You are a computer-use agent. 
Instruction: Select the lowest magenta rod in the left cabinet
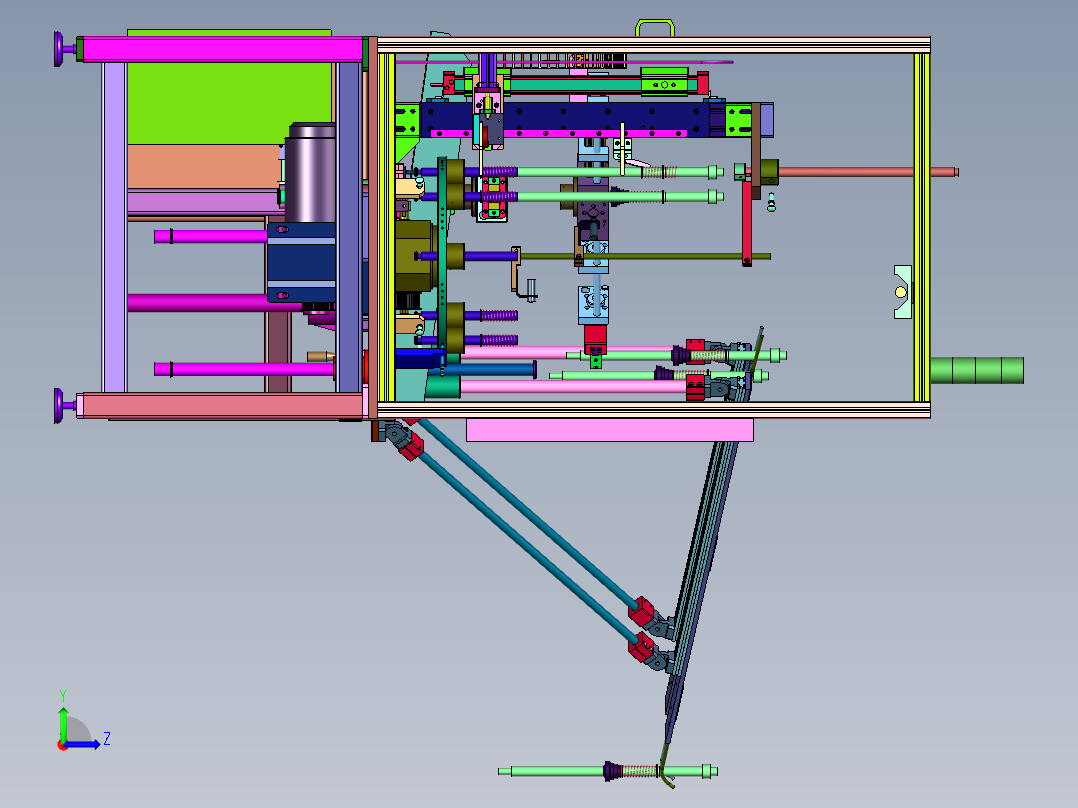[244, 369]
